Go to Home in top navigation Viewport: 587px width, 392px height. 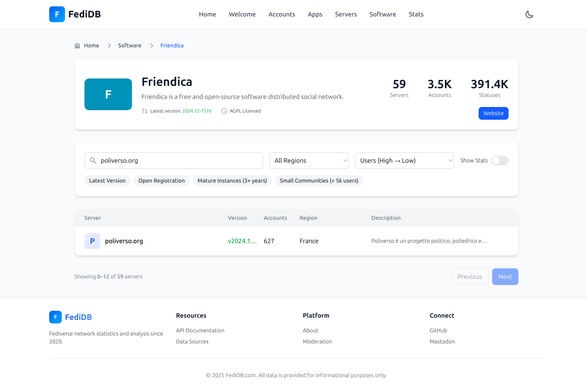pos(207,15)
